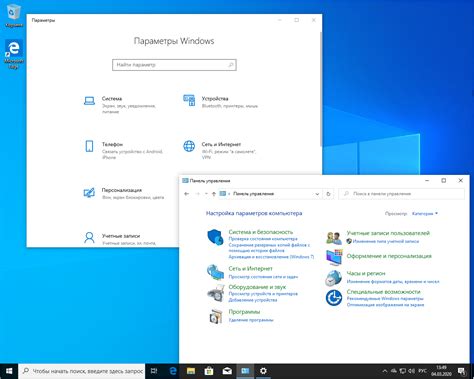Open Просмотр устройств и принтеров link
474x379 pixels.
[x=263, y=294]
